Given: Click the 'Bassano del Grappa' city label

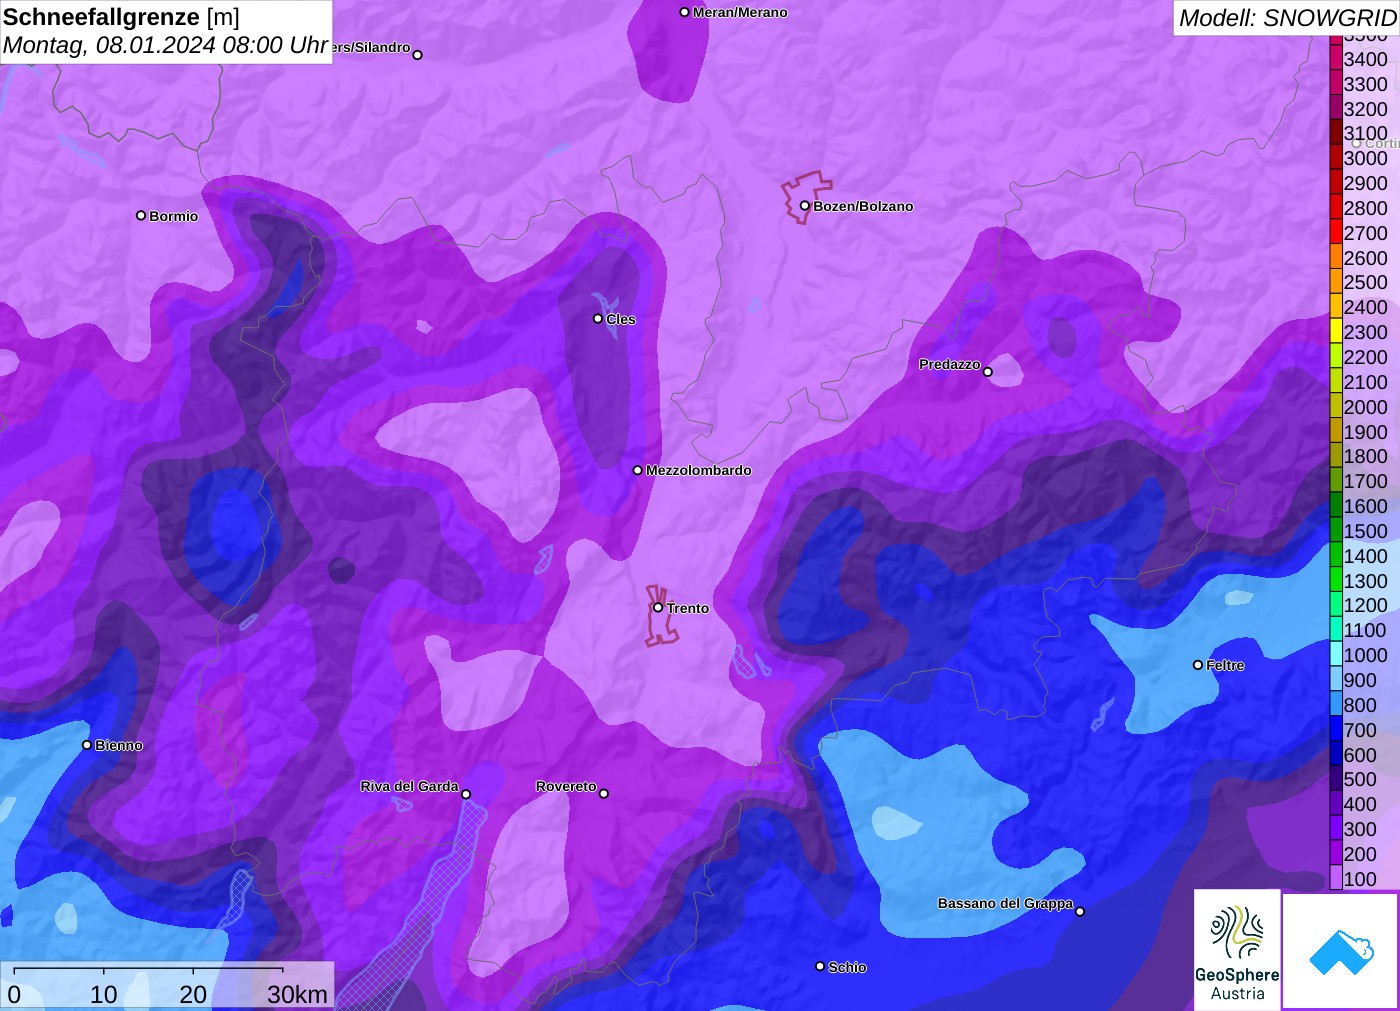Looking at the screenshot, I should point(1005,904).
